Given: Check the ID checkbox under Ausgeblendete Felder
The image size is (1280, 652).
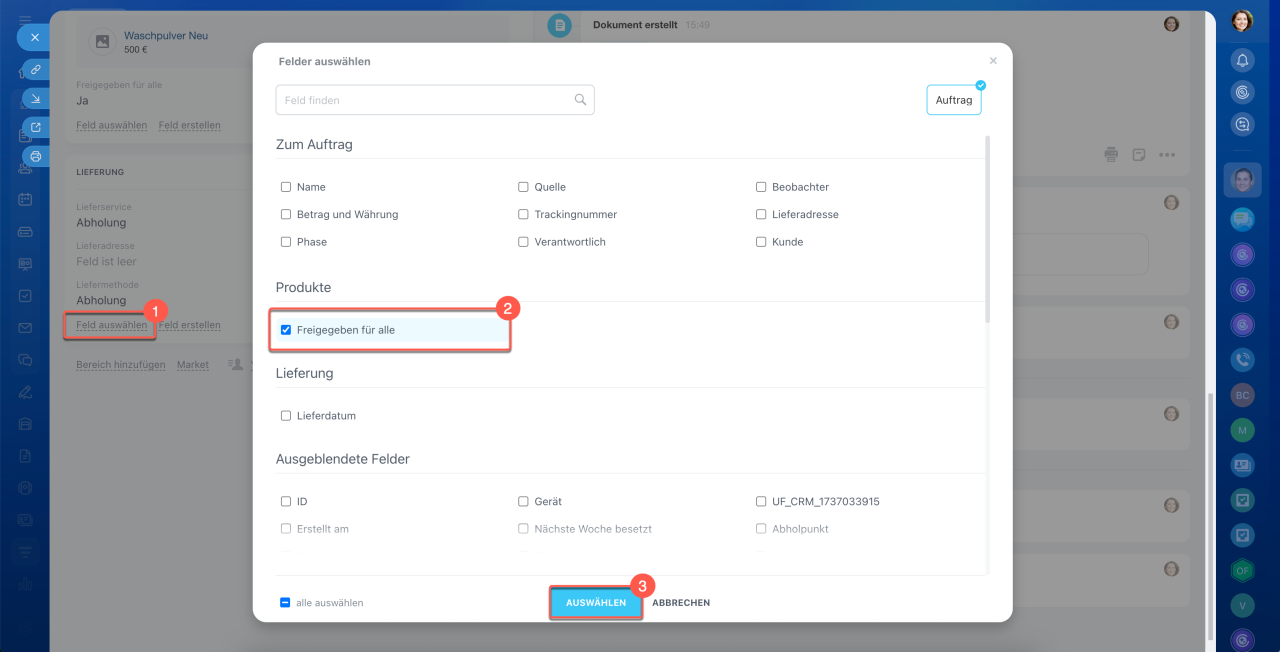Looking at the screenshot, I should point(286,501).
